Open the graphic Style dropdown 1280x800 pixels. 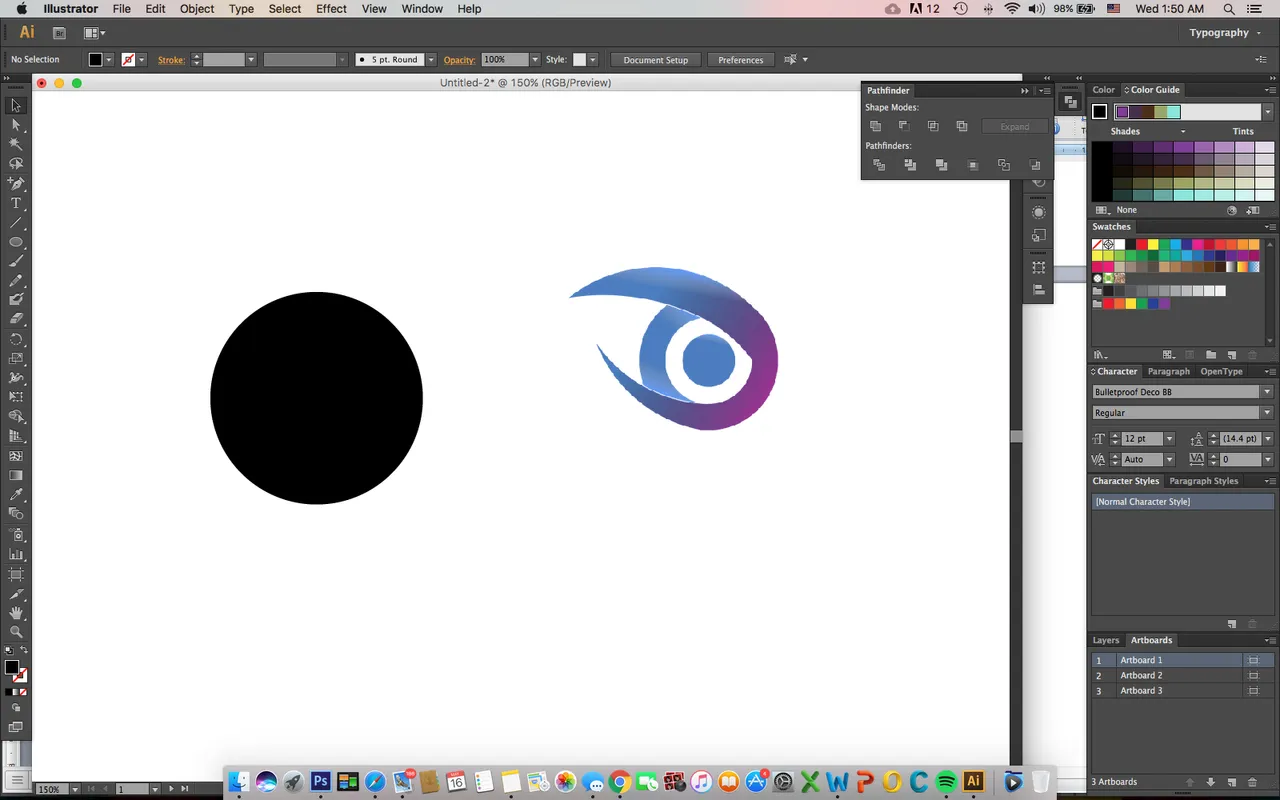[593, 60]
